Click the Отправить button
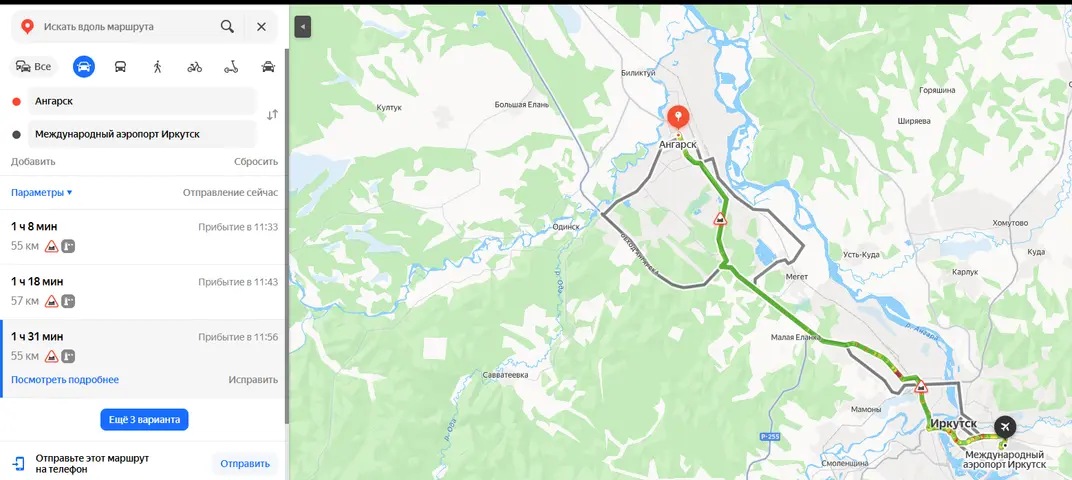This screenshot has width=1072, height=480. click(245, 464)
